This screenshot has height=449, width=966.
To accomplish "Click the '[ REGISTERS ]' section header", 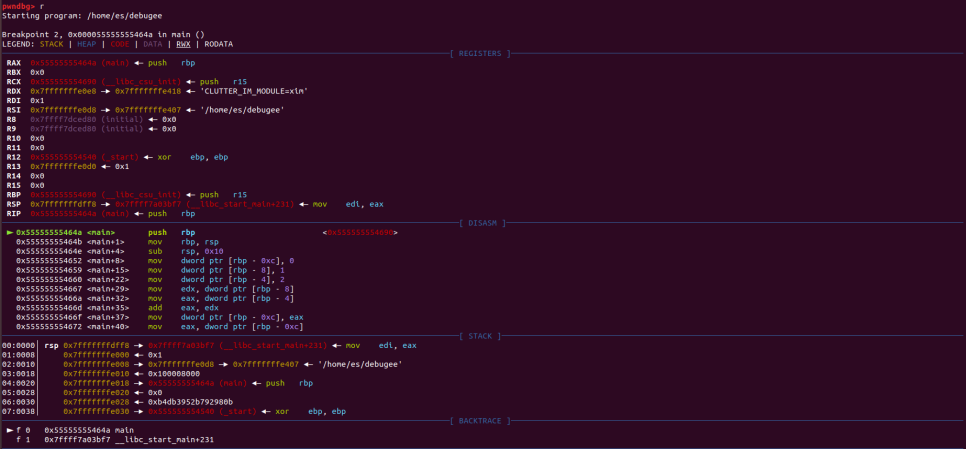I will 480,54.
